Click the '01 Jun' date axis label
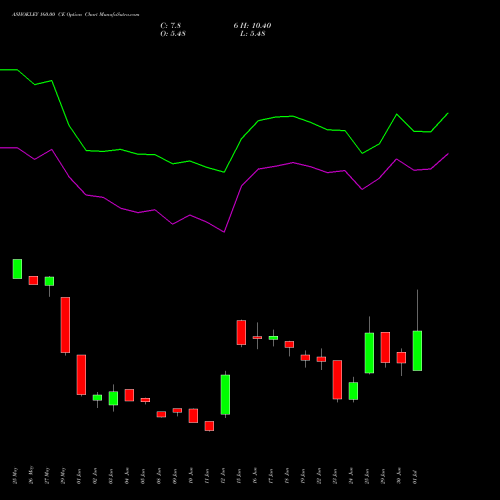The height and width of the screenshot is (500, 500). click(79, 476)
